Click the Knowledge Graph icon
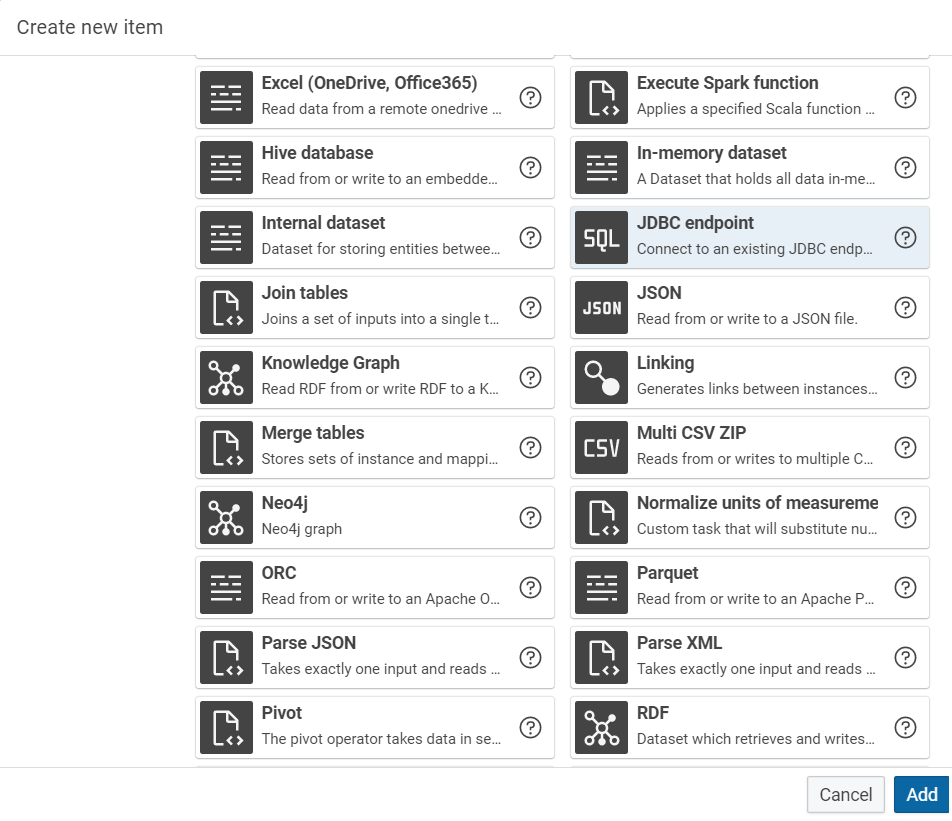This screenshot has width=952, height=821. pos(226,378)
